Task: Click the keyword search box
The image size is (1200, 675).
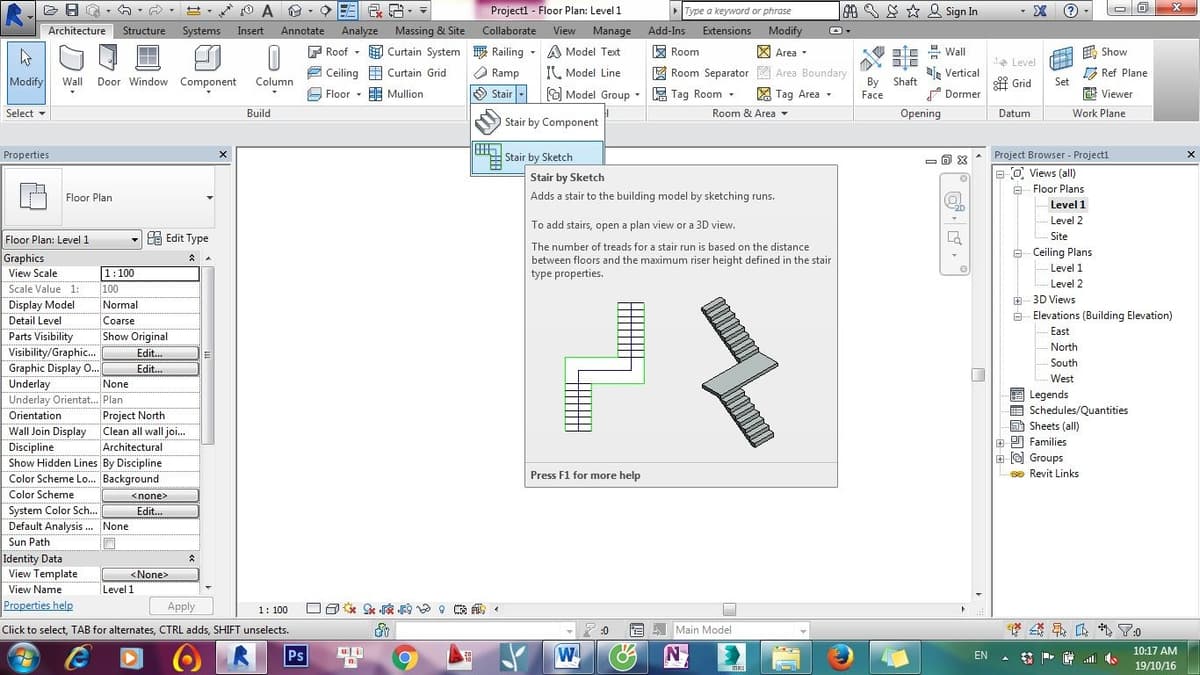Action: point(760,11)
